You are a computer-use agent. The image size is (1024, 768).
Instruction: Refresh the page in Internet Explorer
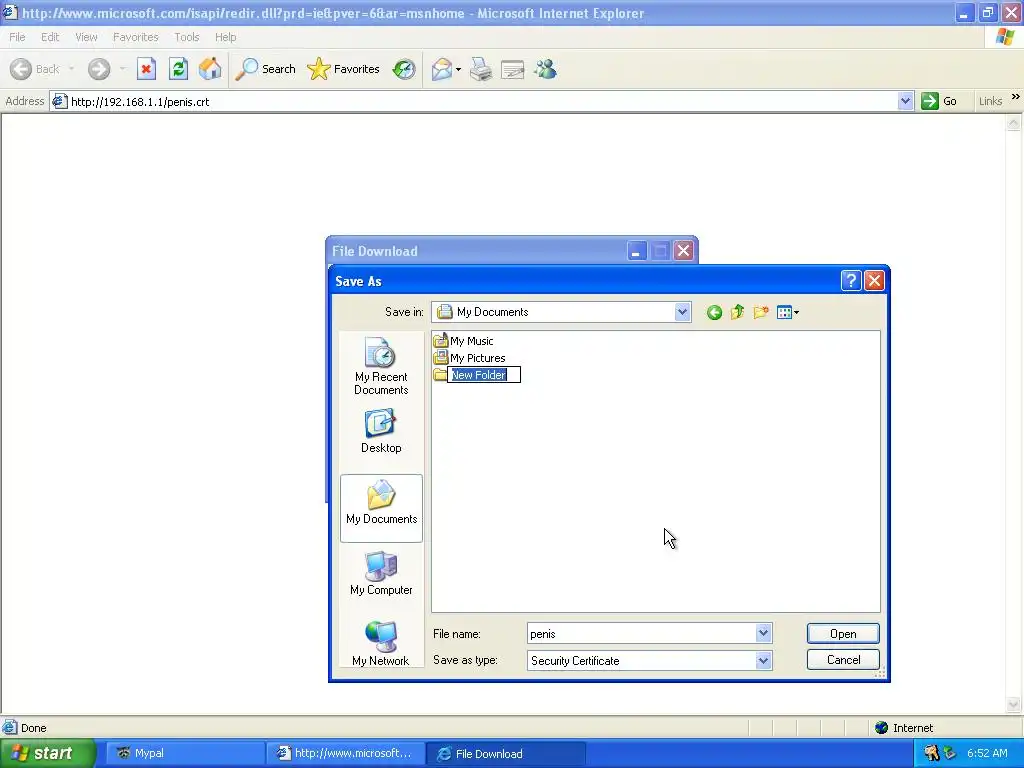point(178,69)
